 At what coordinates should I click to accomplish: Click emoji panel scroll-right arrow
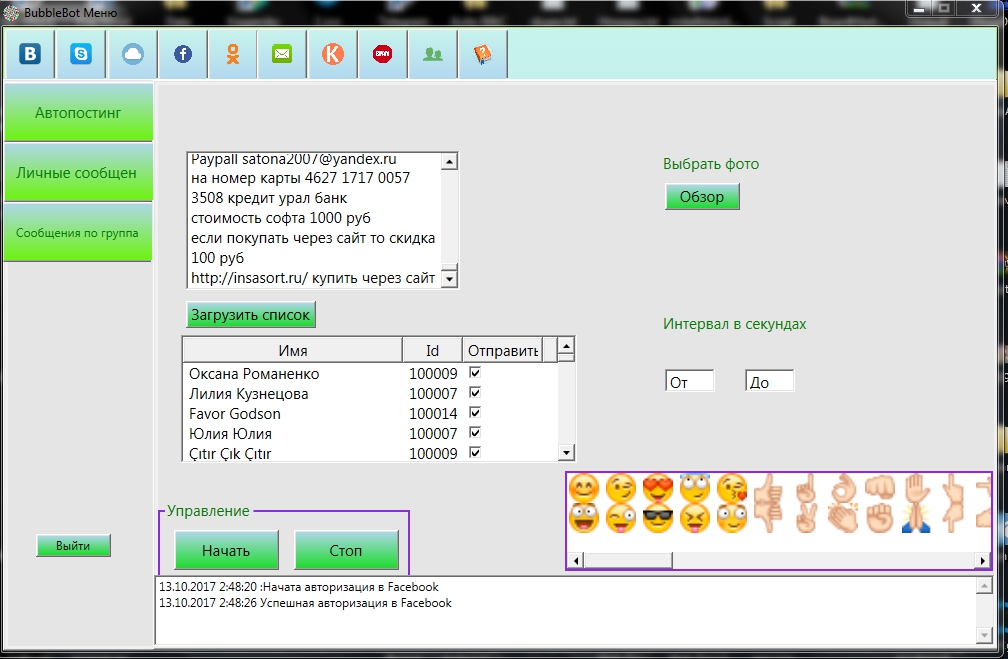pyautogui.click(x=982, y=561)
